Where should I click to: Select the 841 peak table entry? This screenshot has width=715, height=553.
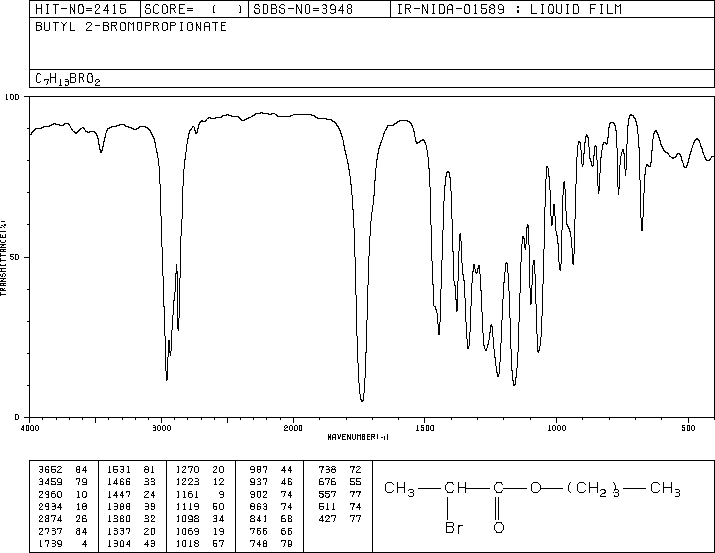click(271, 519)
